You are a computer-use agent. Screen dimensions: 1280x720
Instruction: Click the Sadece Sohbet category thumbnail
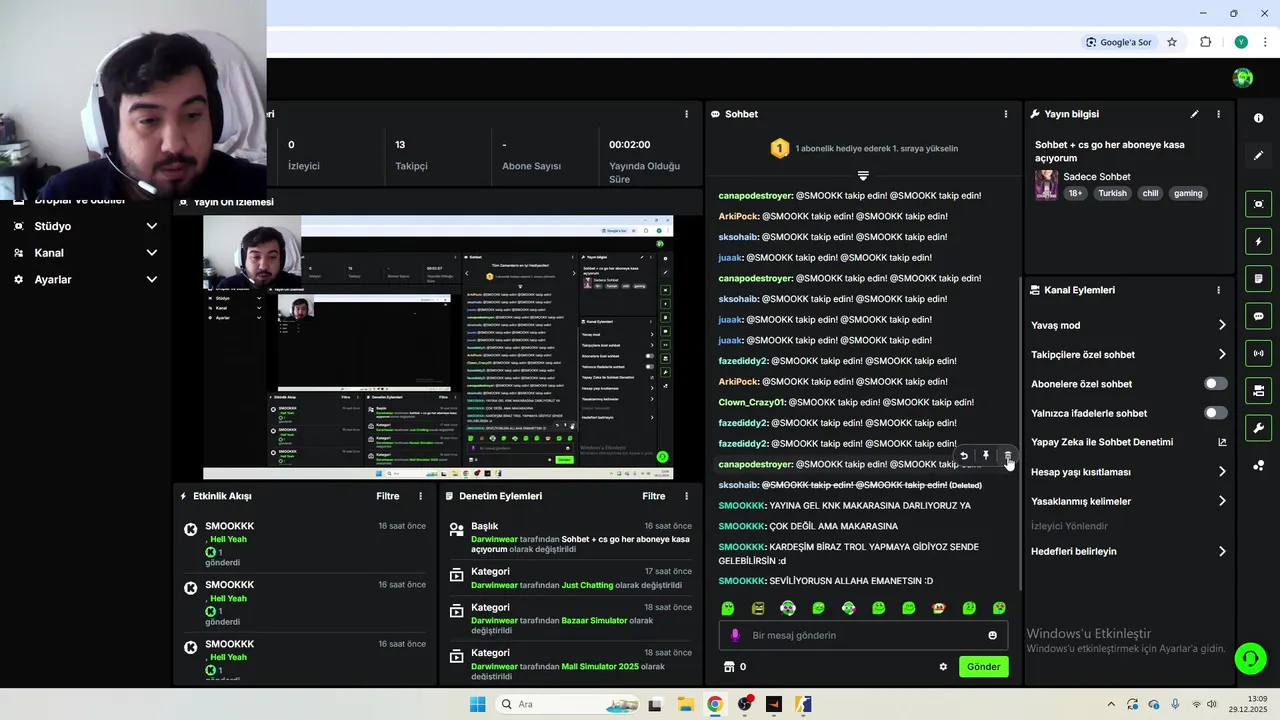pyautogui.click(x=1046, y=185)
